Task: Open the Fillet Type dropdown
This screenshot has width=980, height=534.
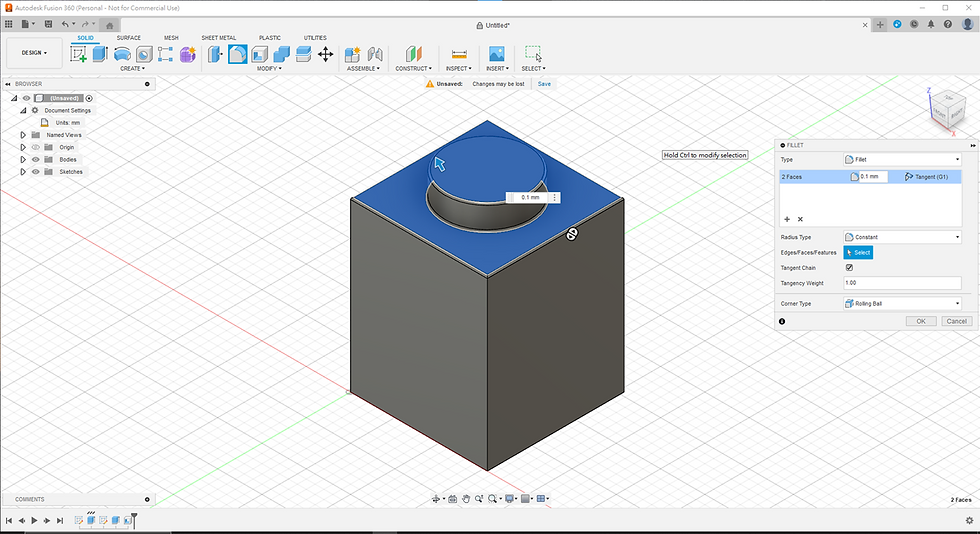Action: pos(902,159)
